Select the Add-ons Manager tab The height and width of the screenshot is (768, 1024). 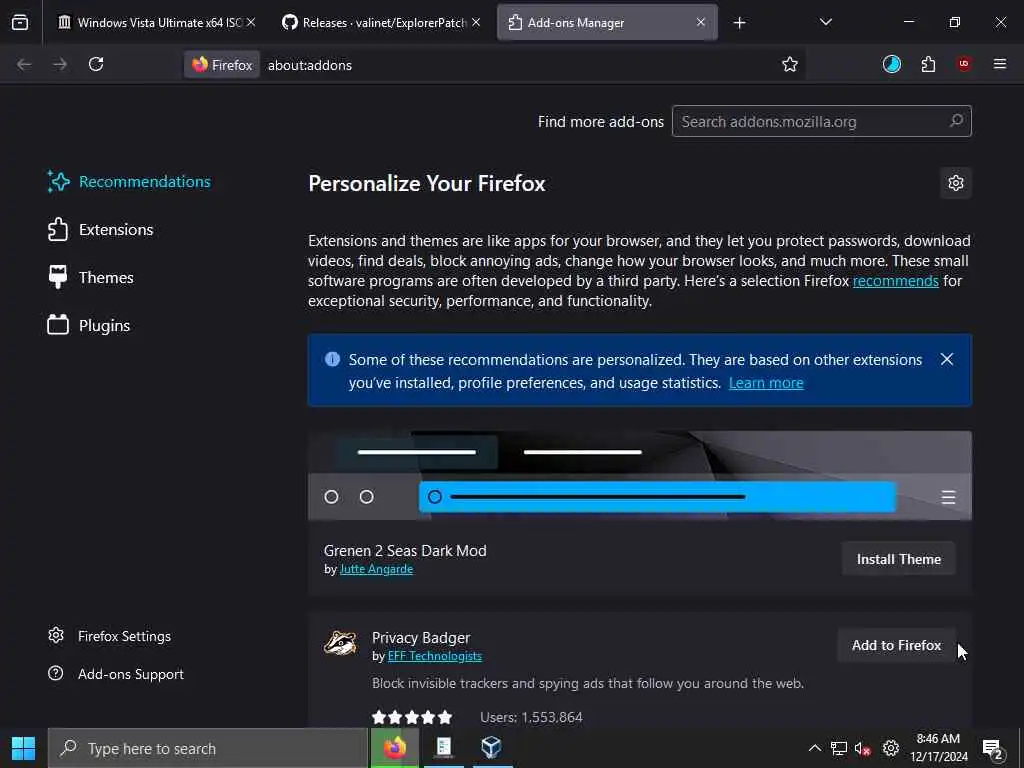[x=607, y=22]
